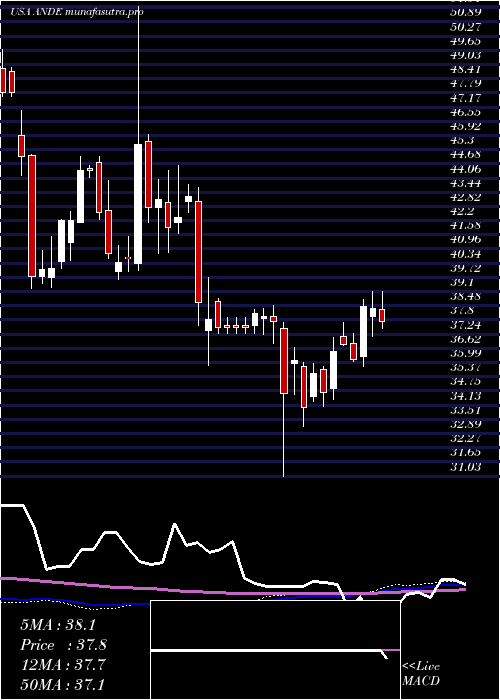Screen dimensions: 500x700
Task: Click the 50MA : 37.1 readout
Action: tap(63, 684)
